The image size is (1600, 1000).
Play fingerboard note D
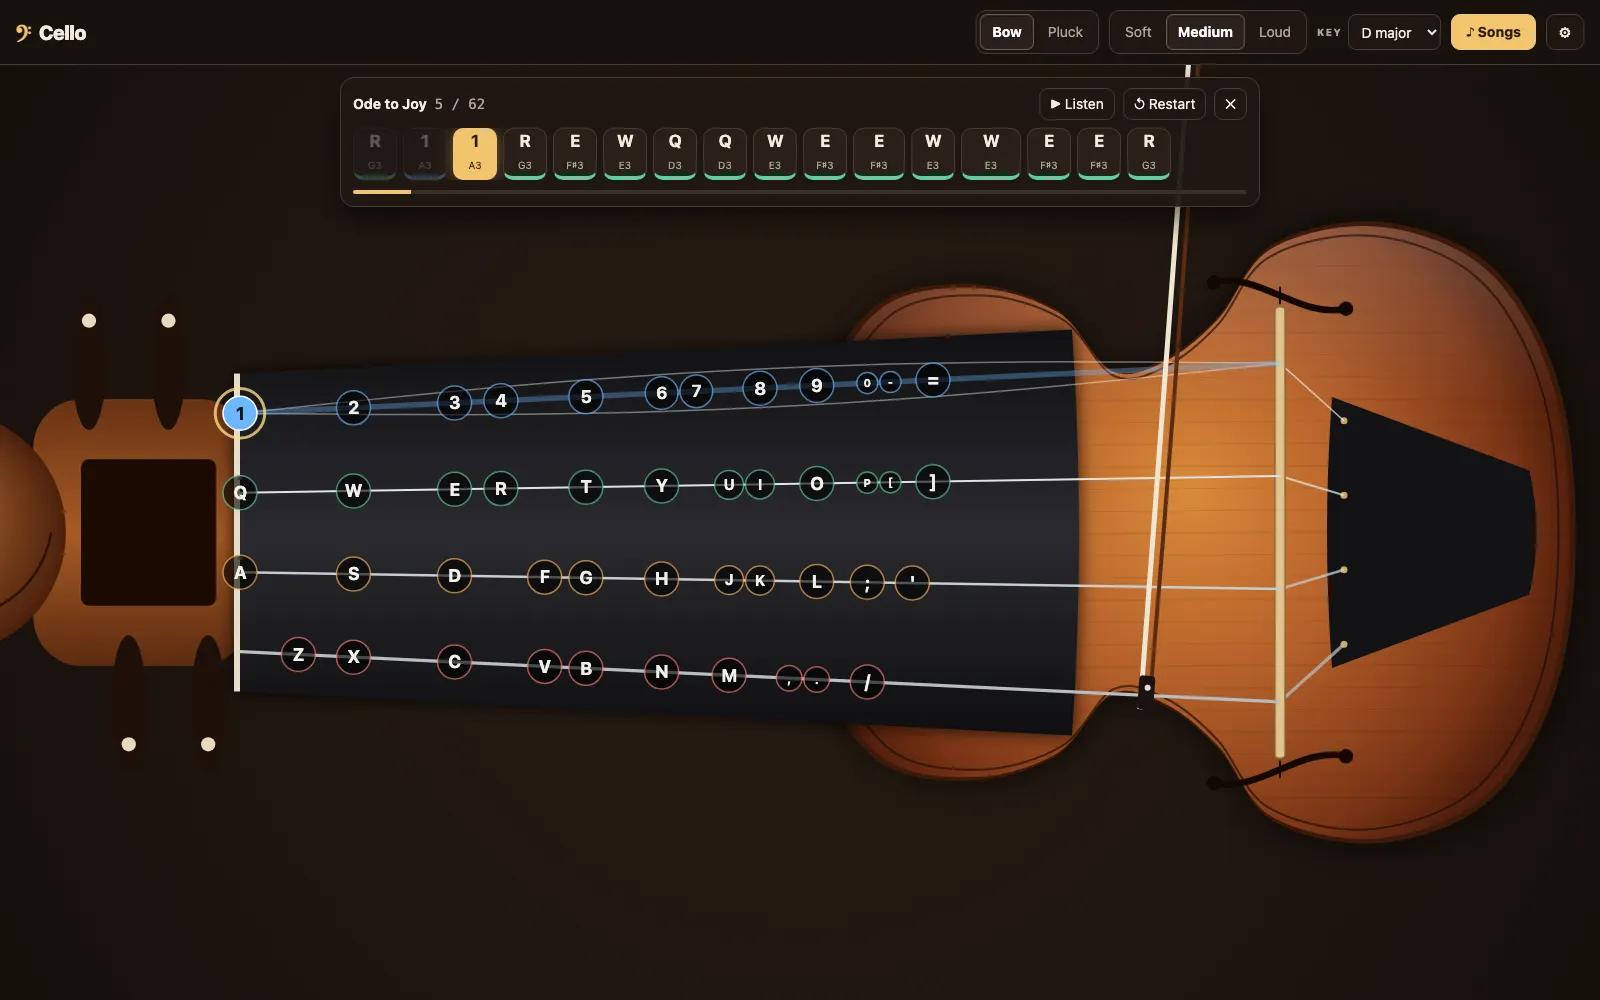click(455, 576)
